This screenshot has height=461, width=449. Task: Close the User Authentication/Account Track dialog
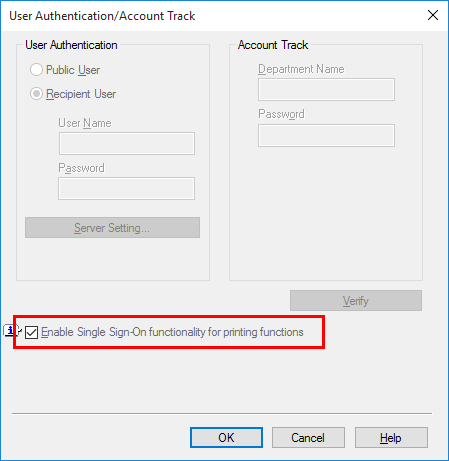[x=433, y=15]
